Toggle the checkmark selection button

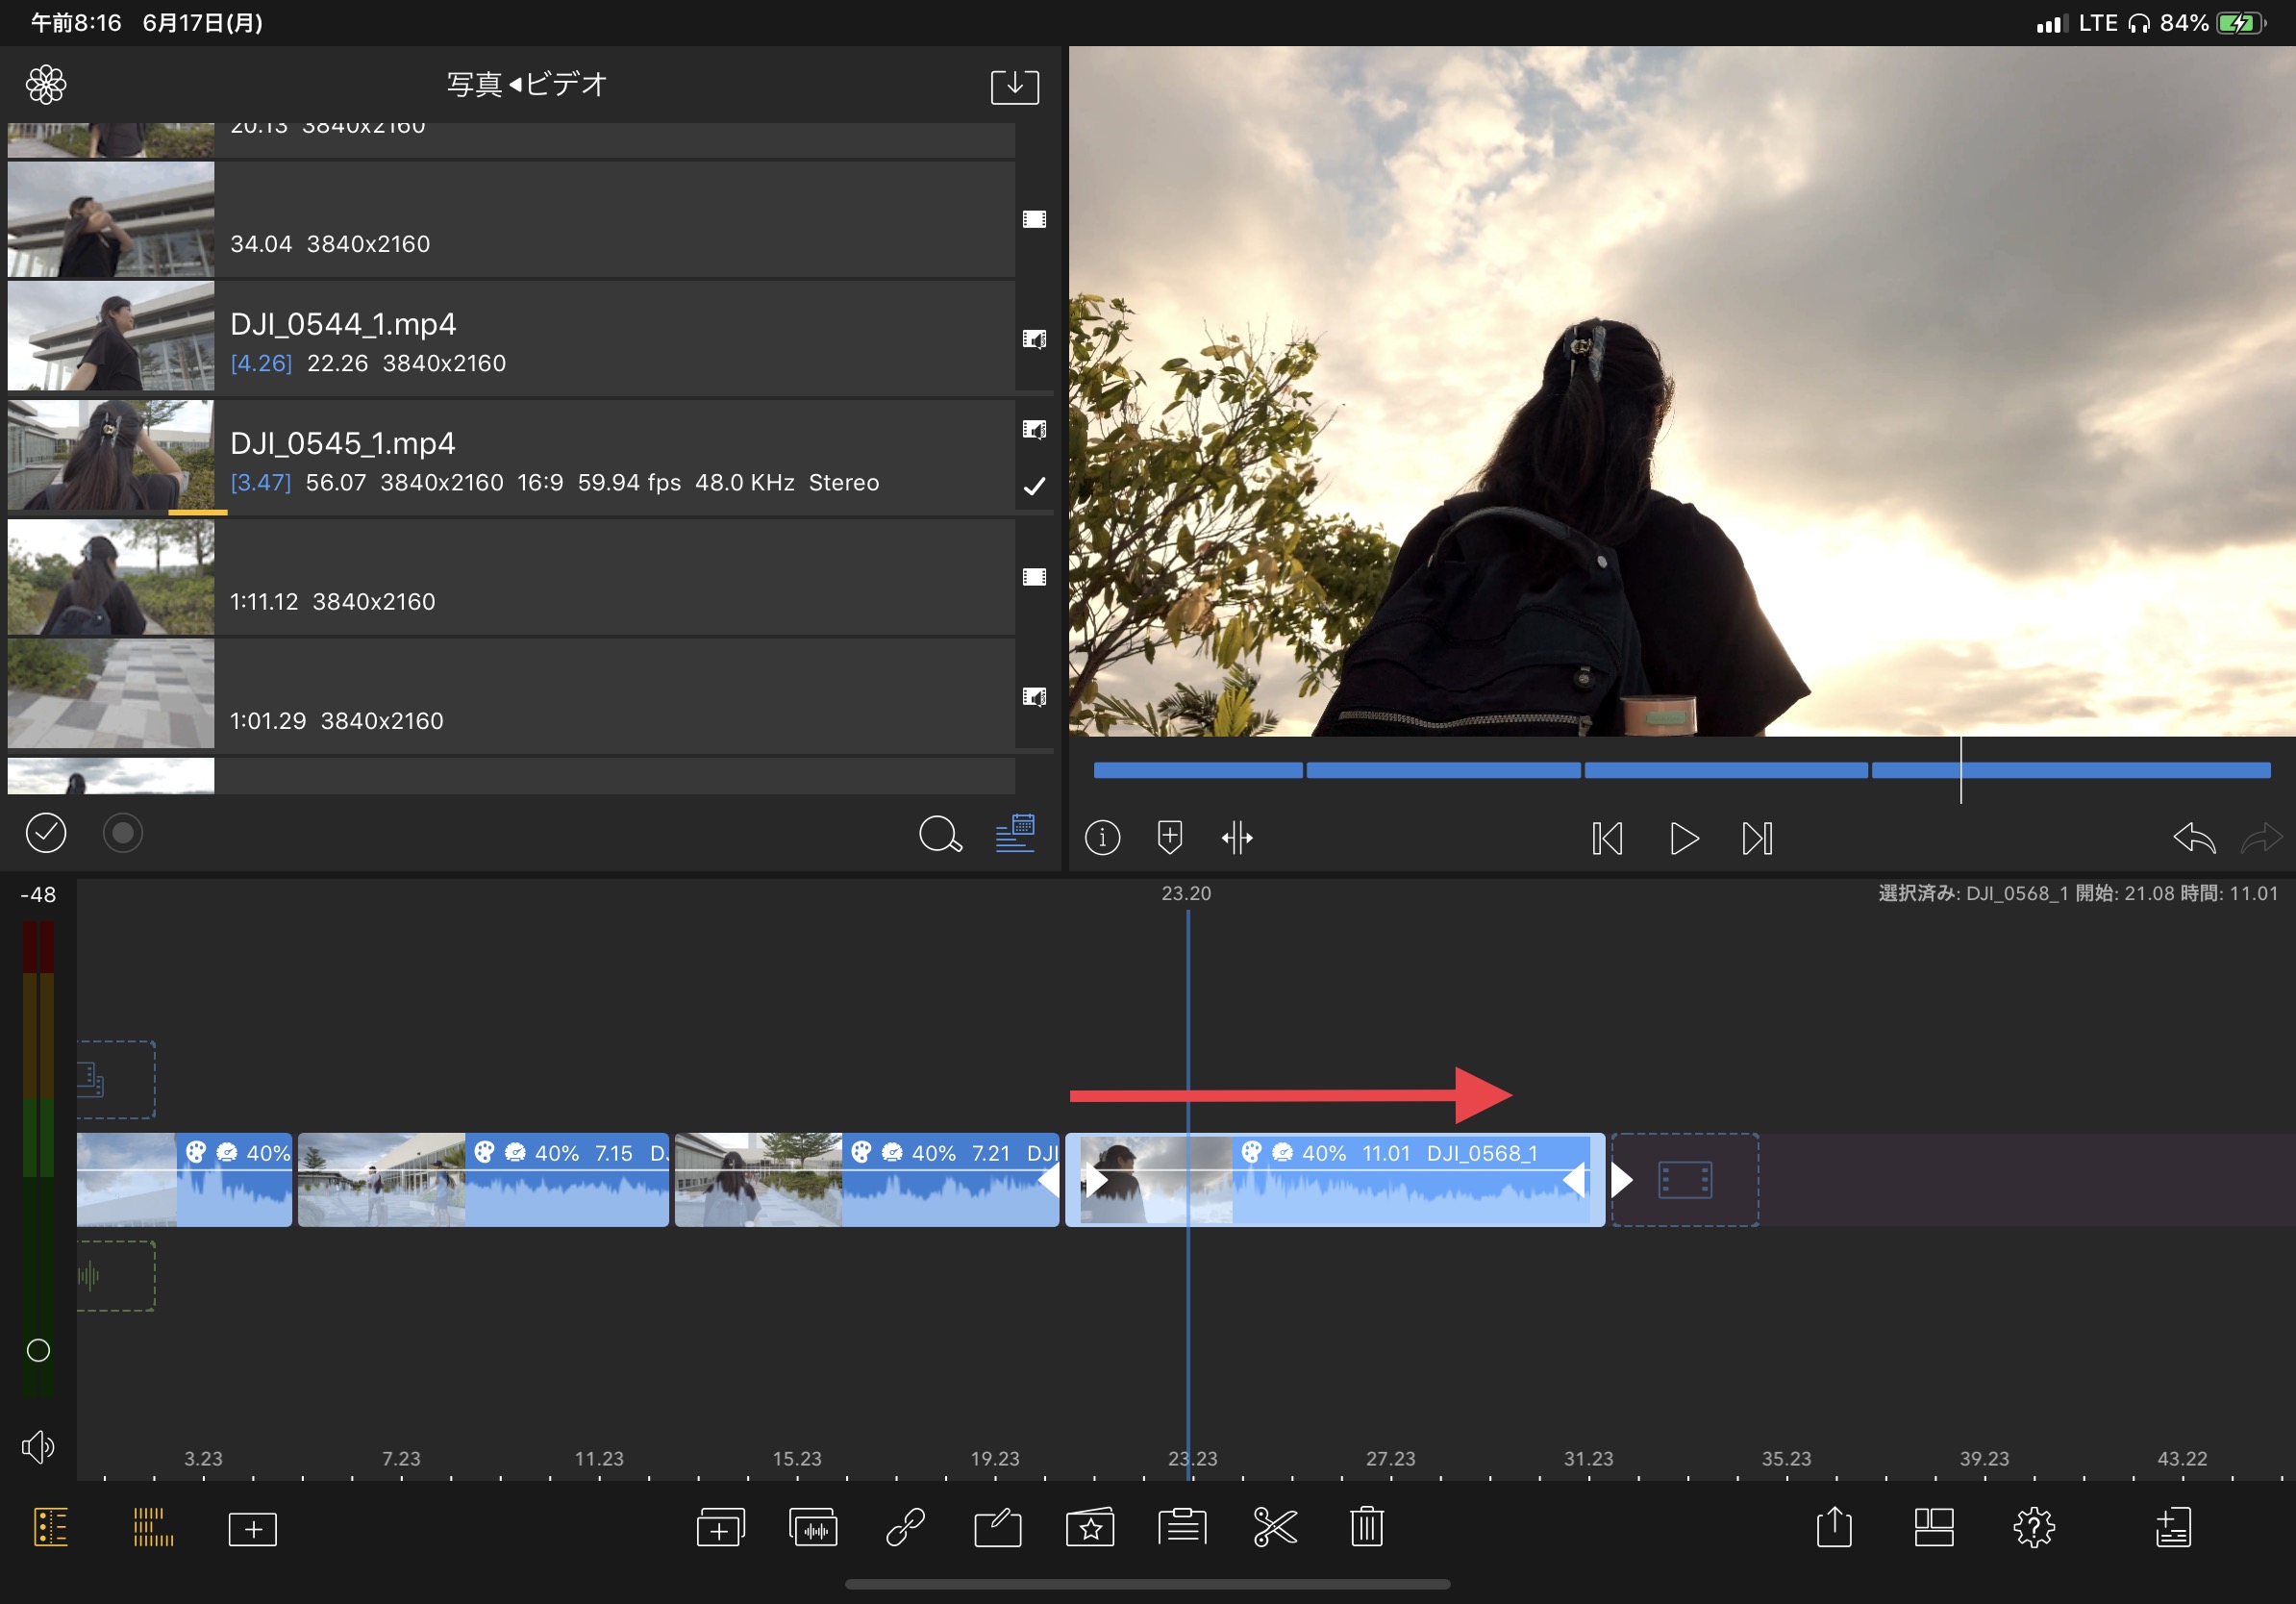coord(46,833)
